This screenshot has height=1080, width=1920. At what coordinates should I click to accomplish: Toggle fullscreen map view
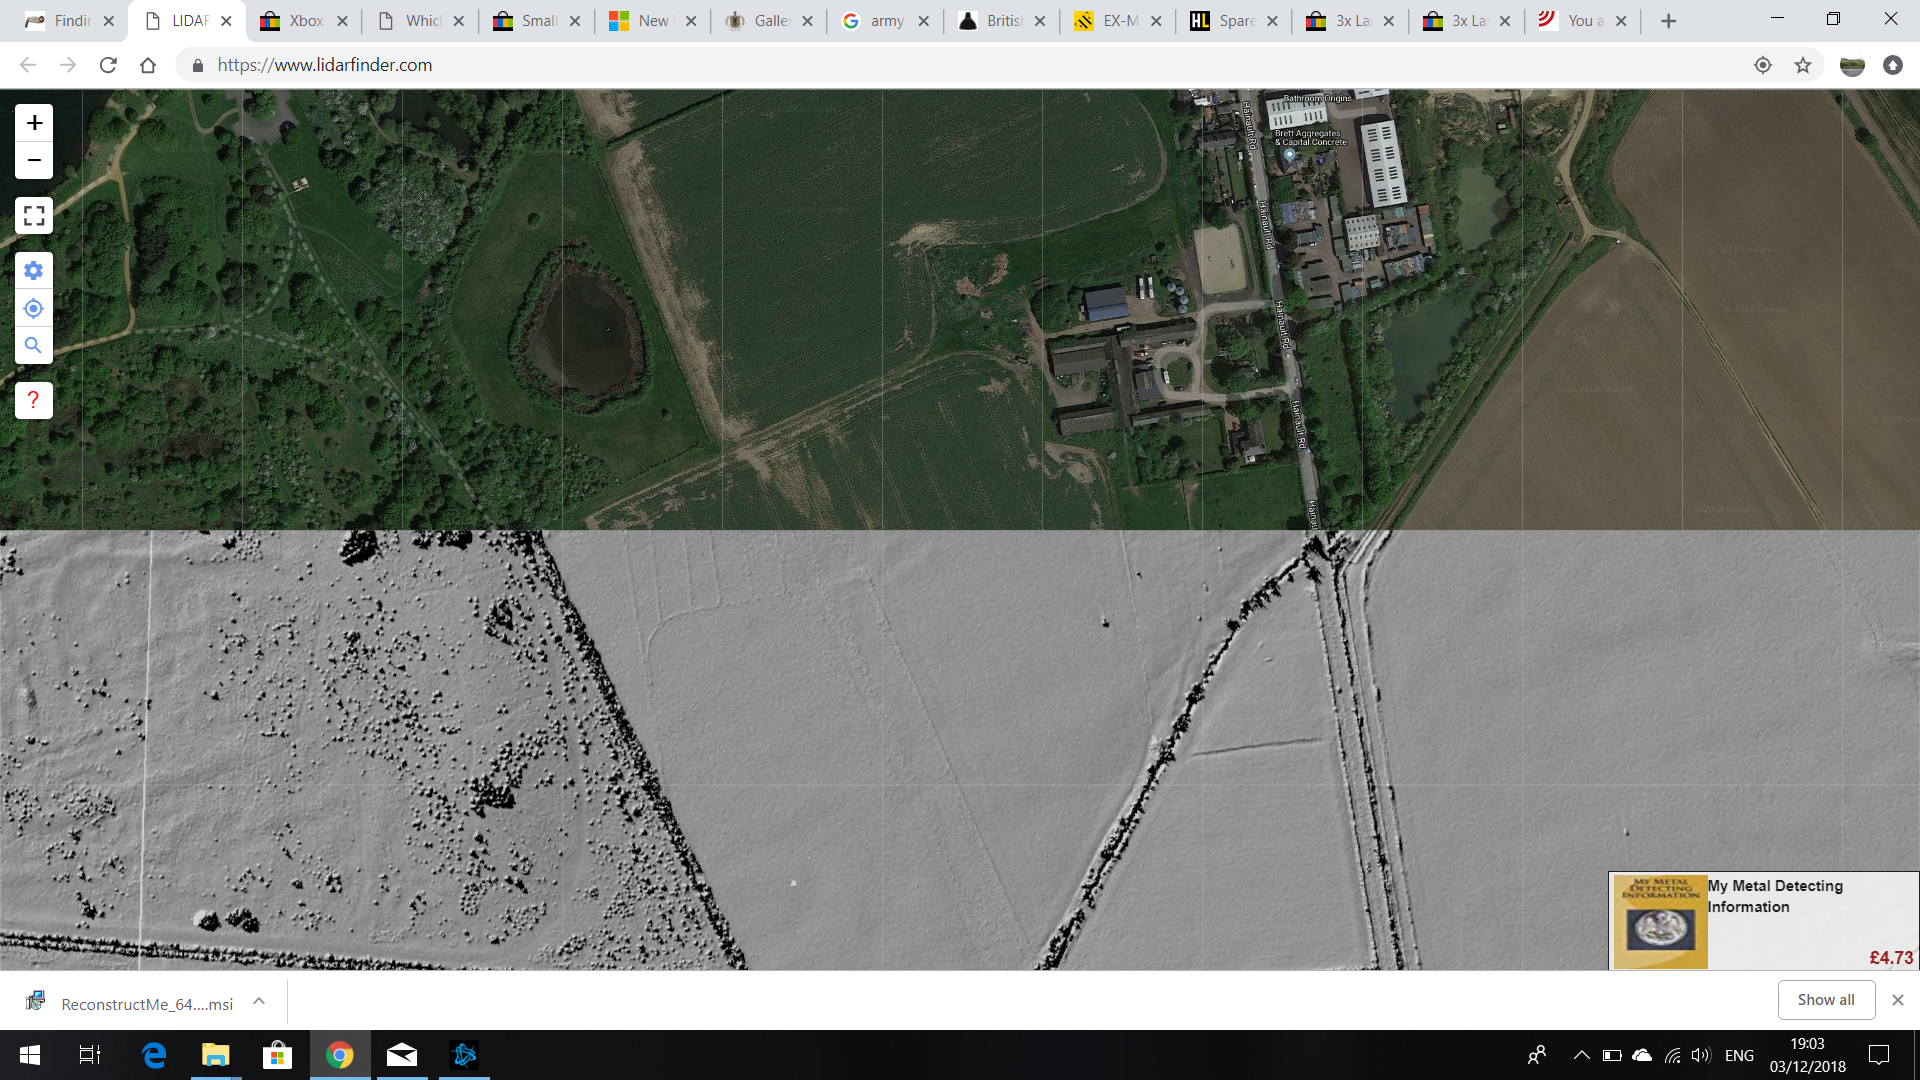pyautogui.click(x=34, y=215)
